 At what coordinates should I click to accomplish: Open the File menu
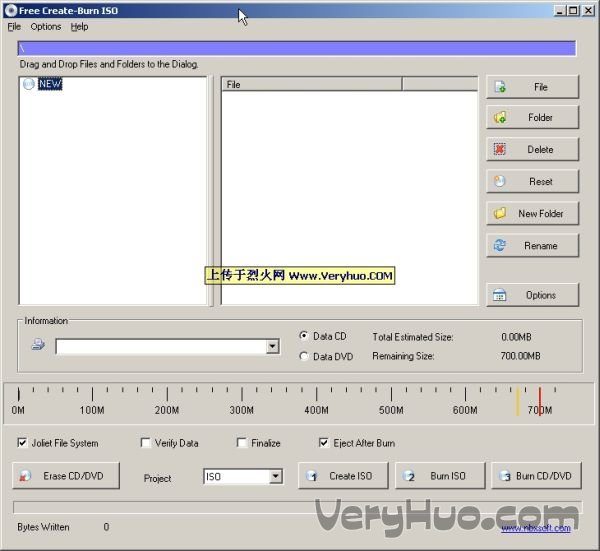click(14, 27)
